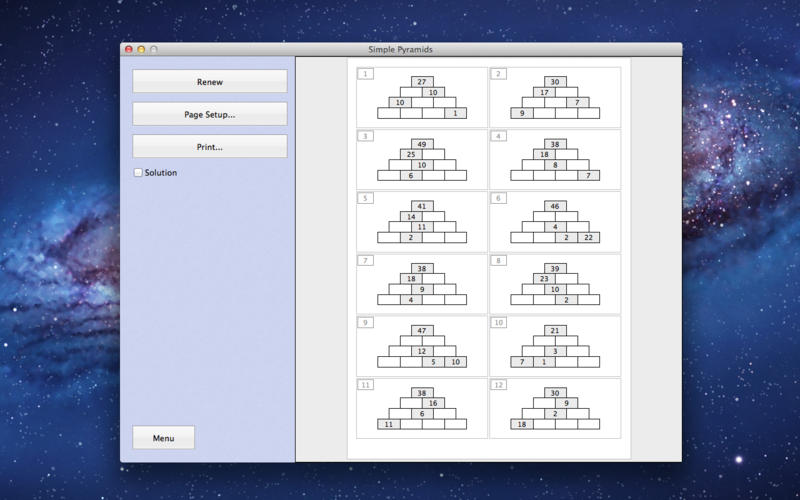Select puzzle 5 with top value 41
800x500 pixels.
tap(421, 221)
